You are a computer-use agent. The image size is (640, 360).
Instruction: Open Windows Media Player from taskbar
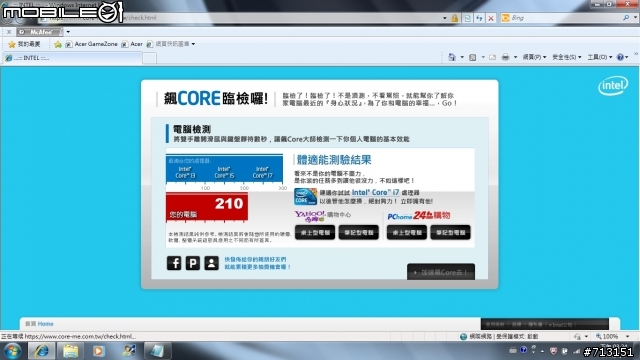click(98, 351)
